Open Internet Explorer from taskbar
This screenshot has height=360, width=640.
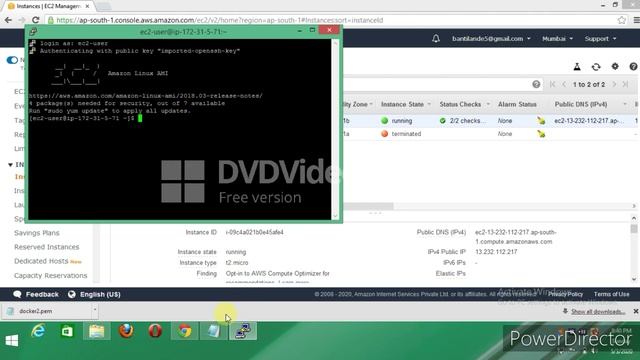pyautogui.click(x=38, y=331)
